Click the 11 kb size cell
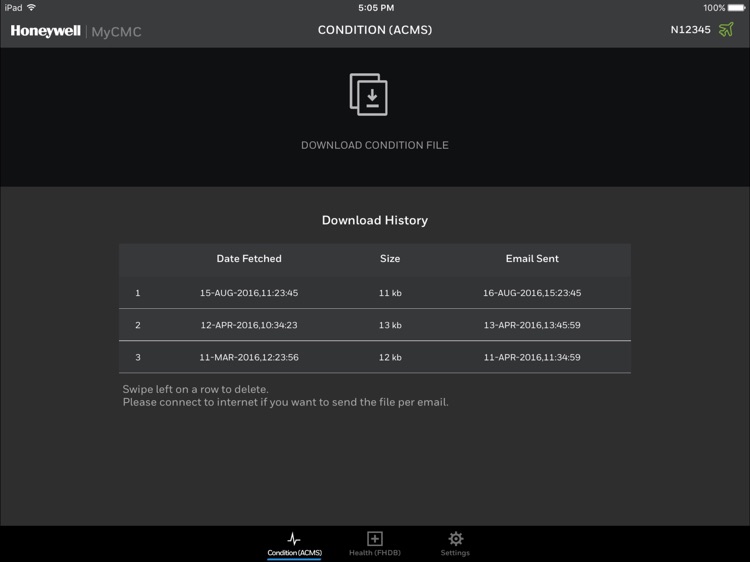Screen dimensions: 750x562 tap(390, 293)
